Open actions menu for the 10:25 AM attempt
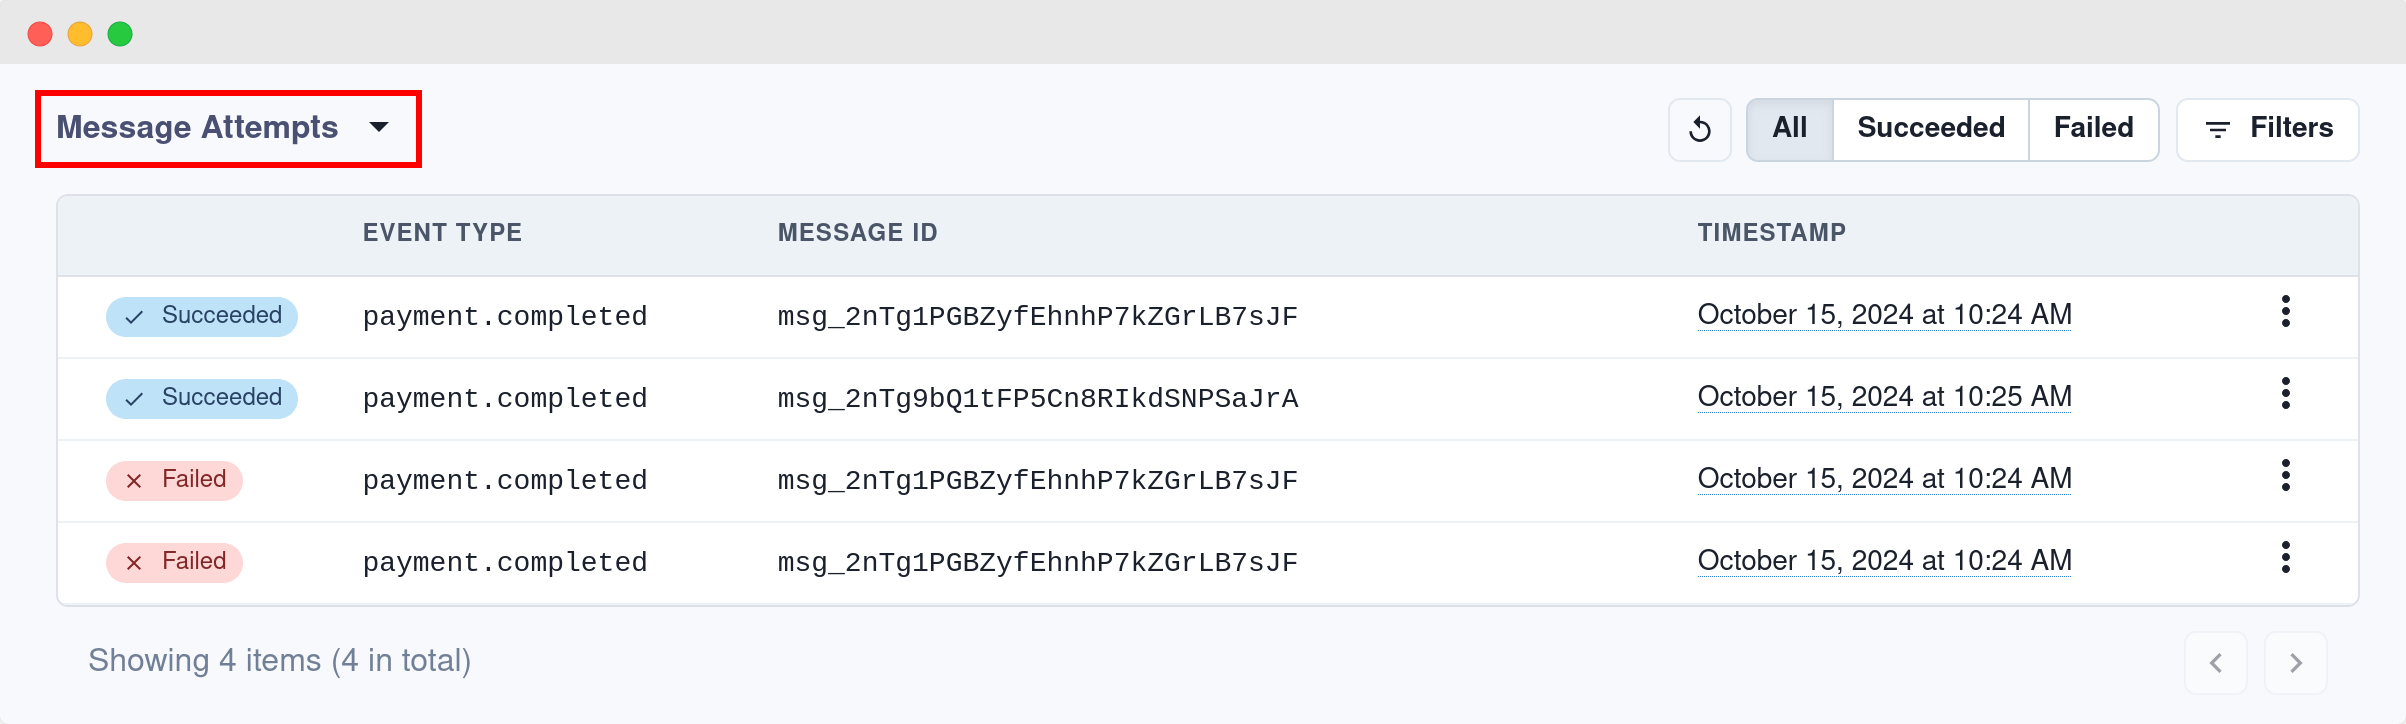 (x=2287, y=395)
